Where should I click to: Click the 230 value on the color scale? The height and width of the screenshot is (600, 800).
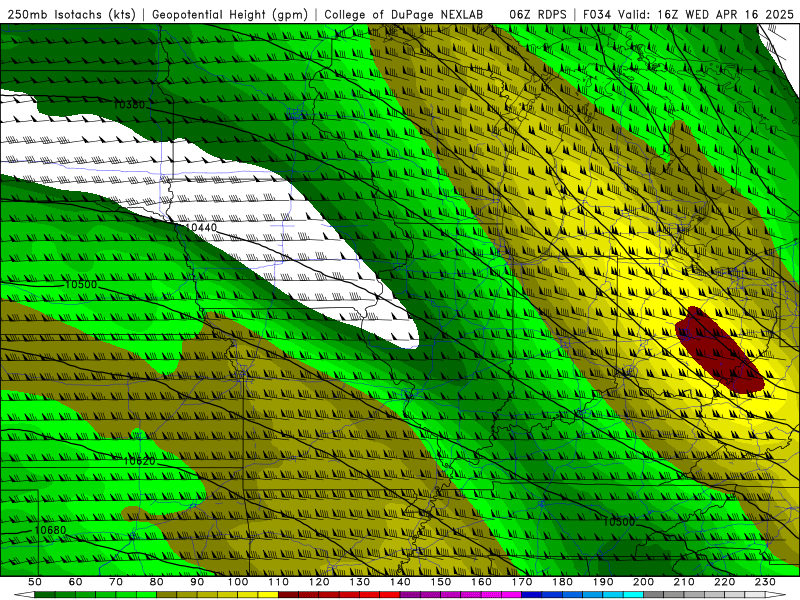click(x=765, y=582)
